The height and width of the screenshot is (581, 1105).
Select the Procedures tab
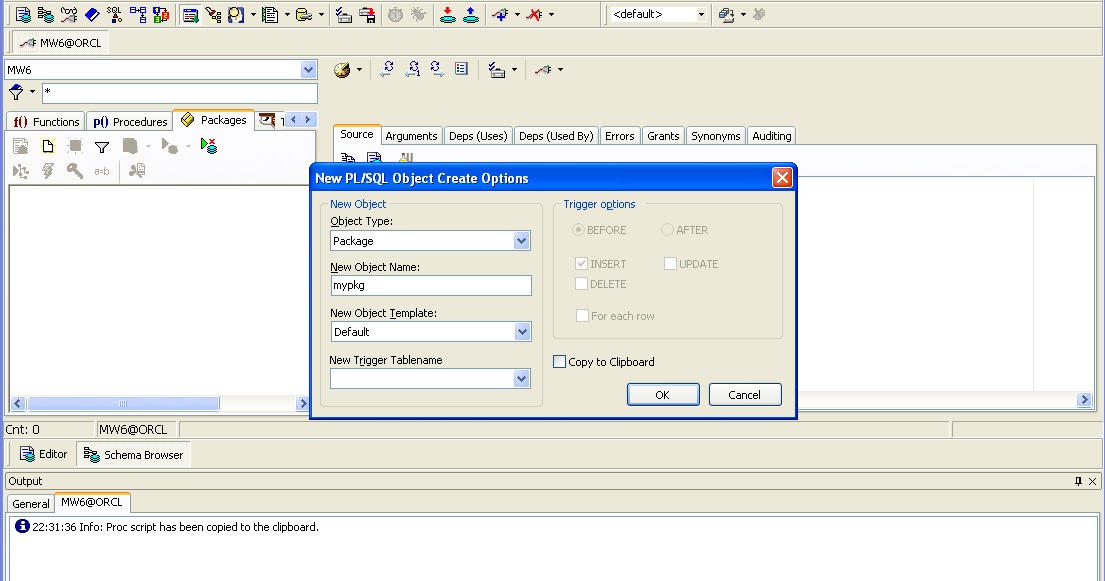[130, 120]
